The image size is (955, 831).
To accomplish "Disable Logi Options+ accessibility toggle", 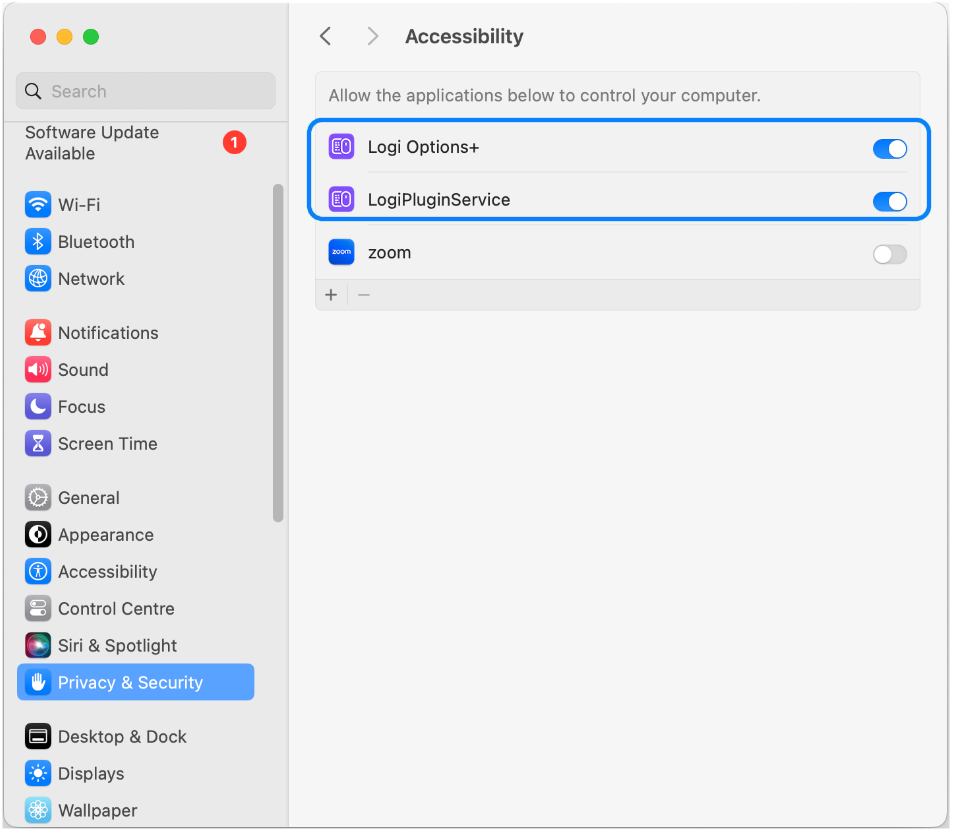I will coord(889,149).
